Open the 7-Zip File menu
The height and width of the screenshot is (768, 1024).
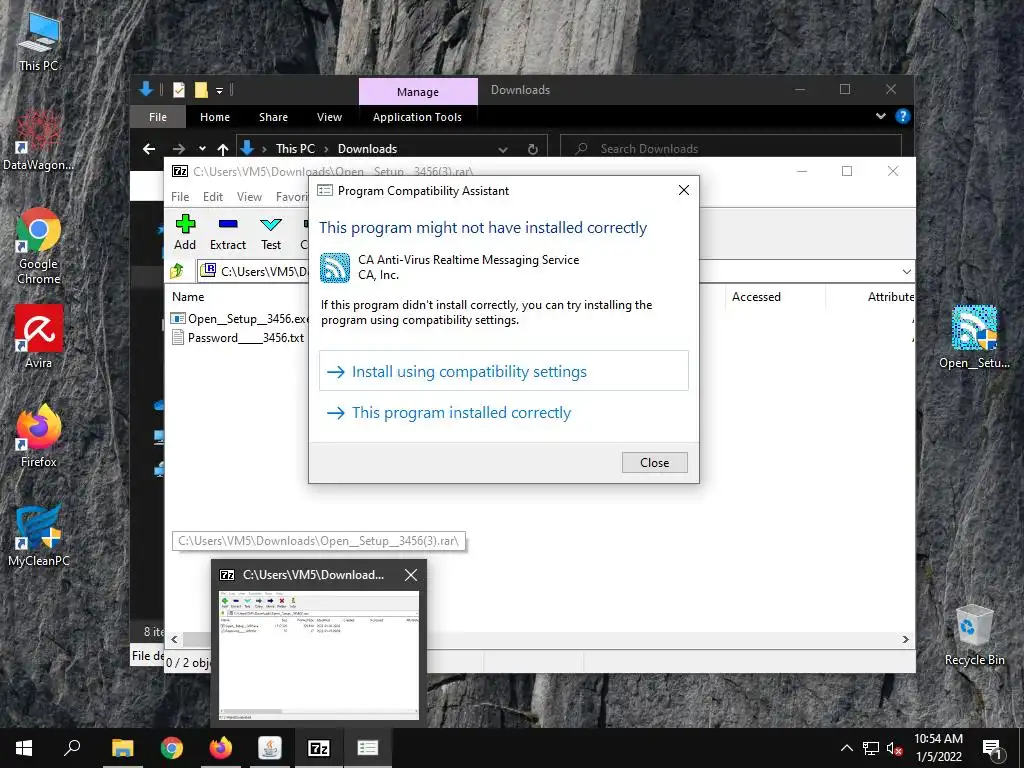(x=180, y=197)
